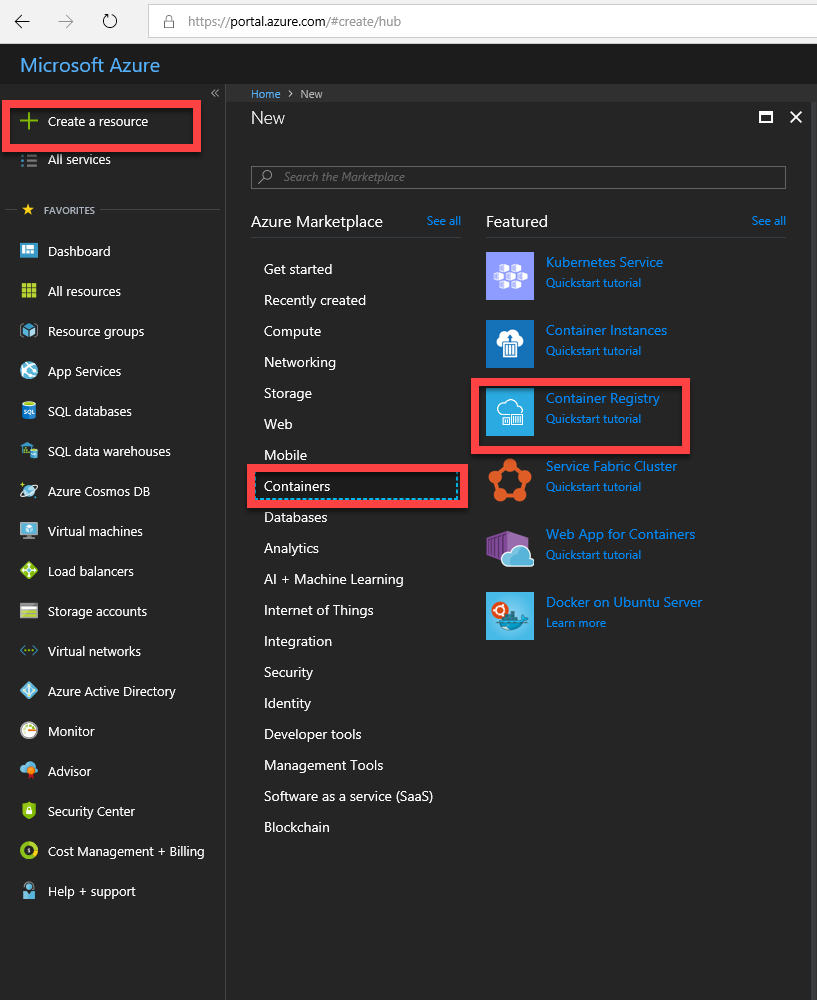The width and height of the screenshot is (817, 1000).
Task: Click See all next to Featured
Action: (x=769, y=221)
